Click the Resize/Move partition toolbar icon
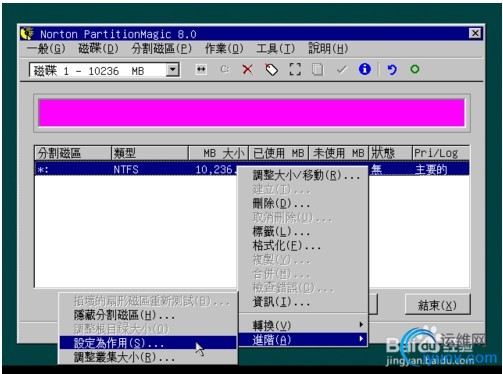Screen dimensions: 503x374 (201, 70)
